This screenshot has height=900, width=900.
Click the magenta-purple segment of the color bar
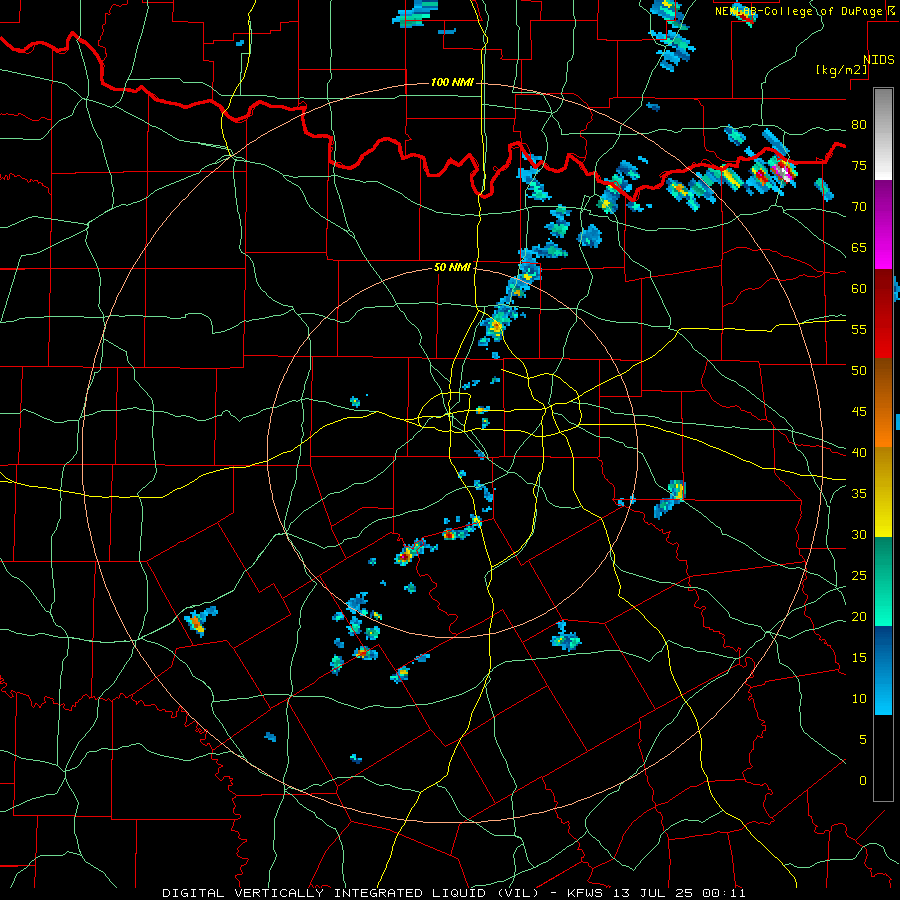coord(883,225)
